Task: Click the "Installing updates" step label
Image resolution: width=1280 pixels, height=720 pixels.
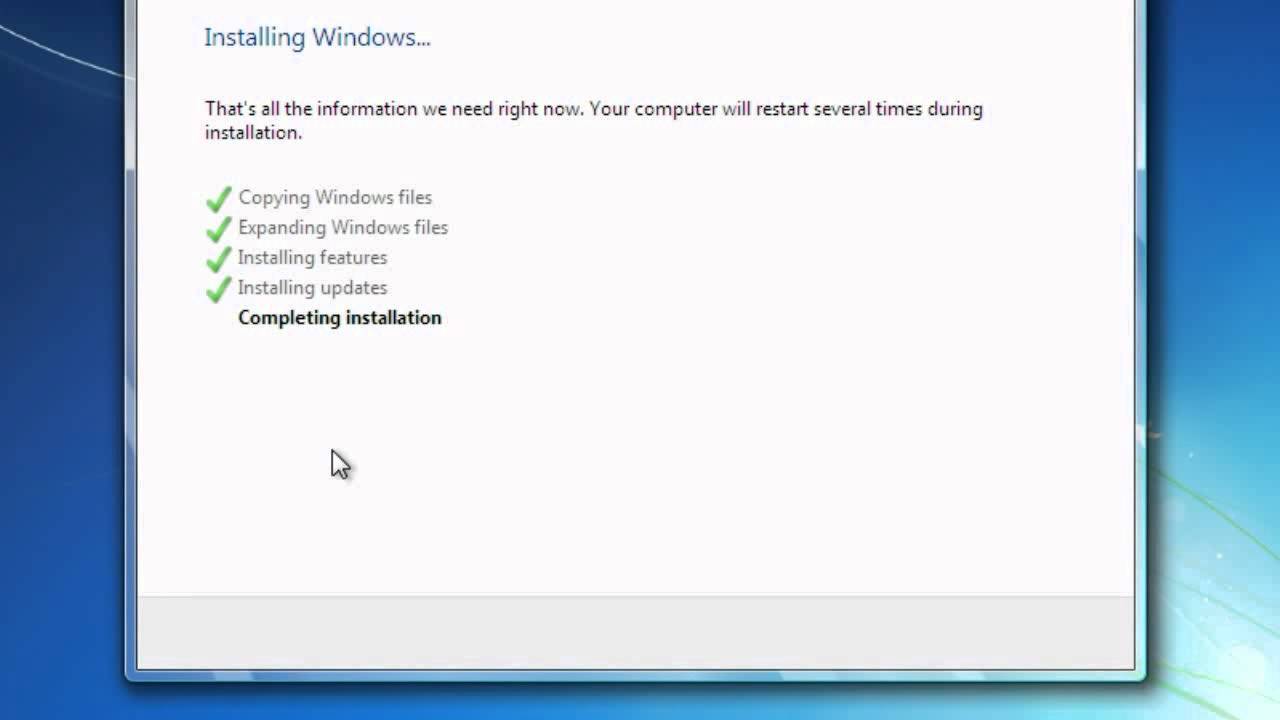Action: pyautogui.click(x=312, y=288)
